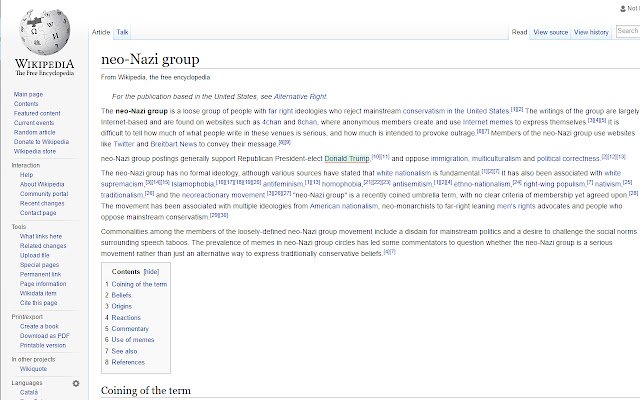
Task: Open the white nationalism link
Action: click(403, 173)
